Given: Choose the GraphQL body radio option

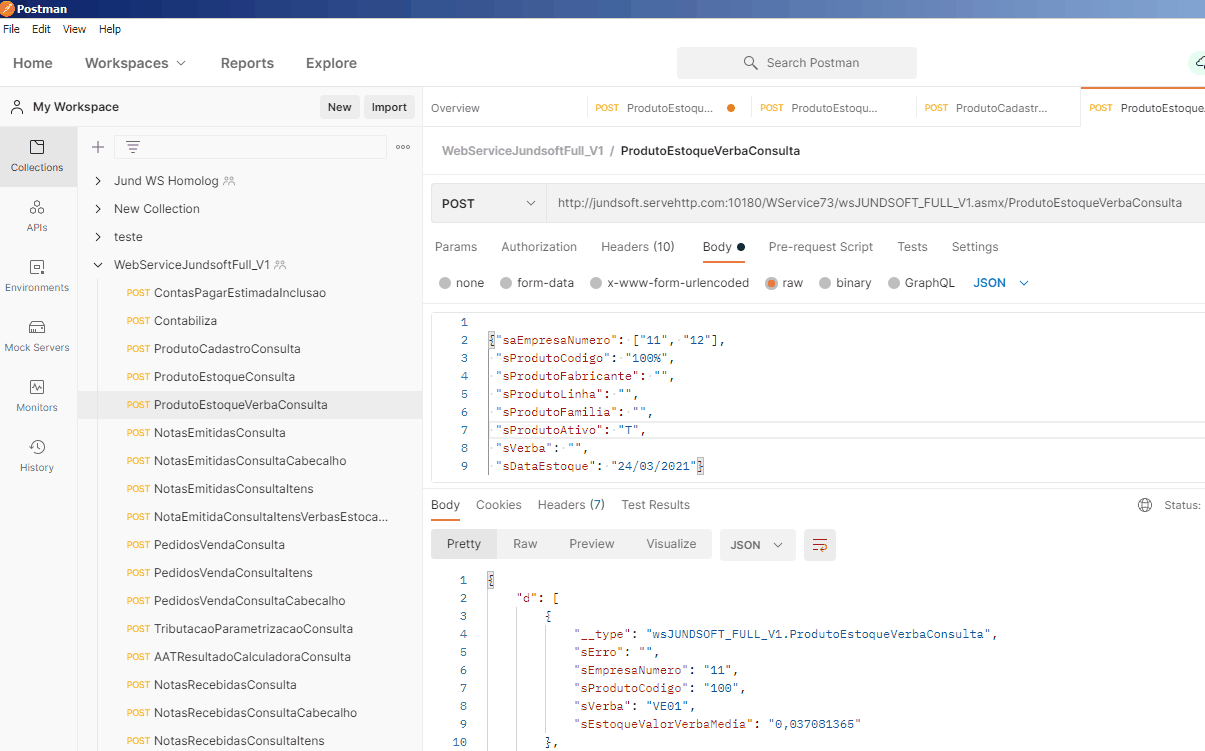Looking at the screenshot, I should (894, 283).
